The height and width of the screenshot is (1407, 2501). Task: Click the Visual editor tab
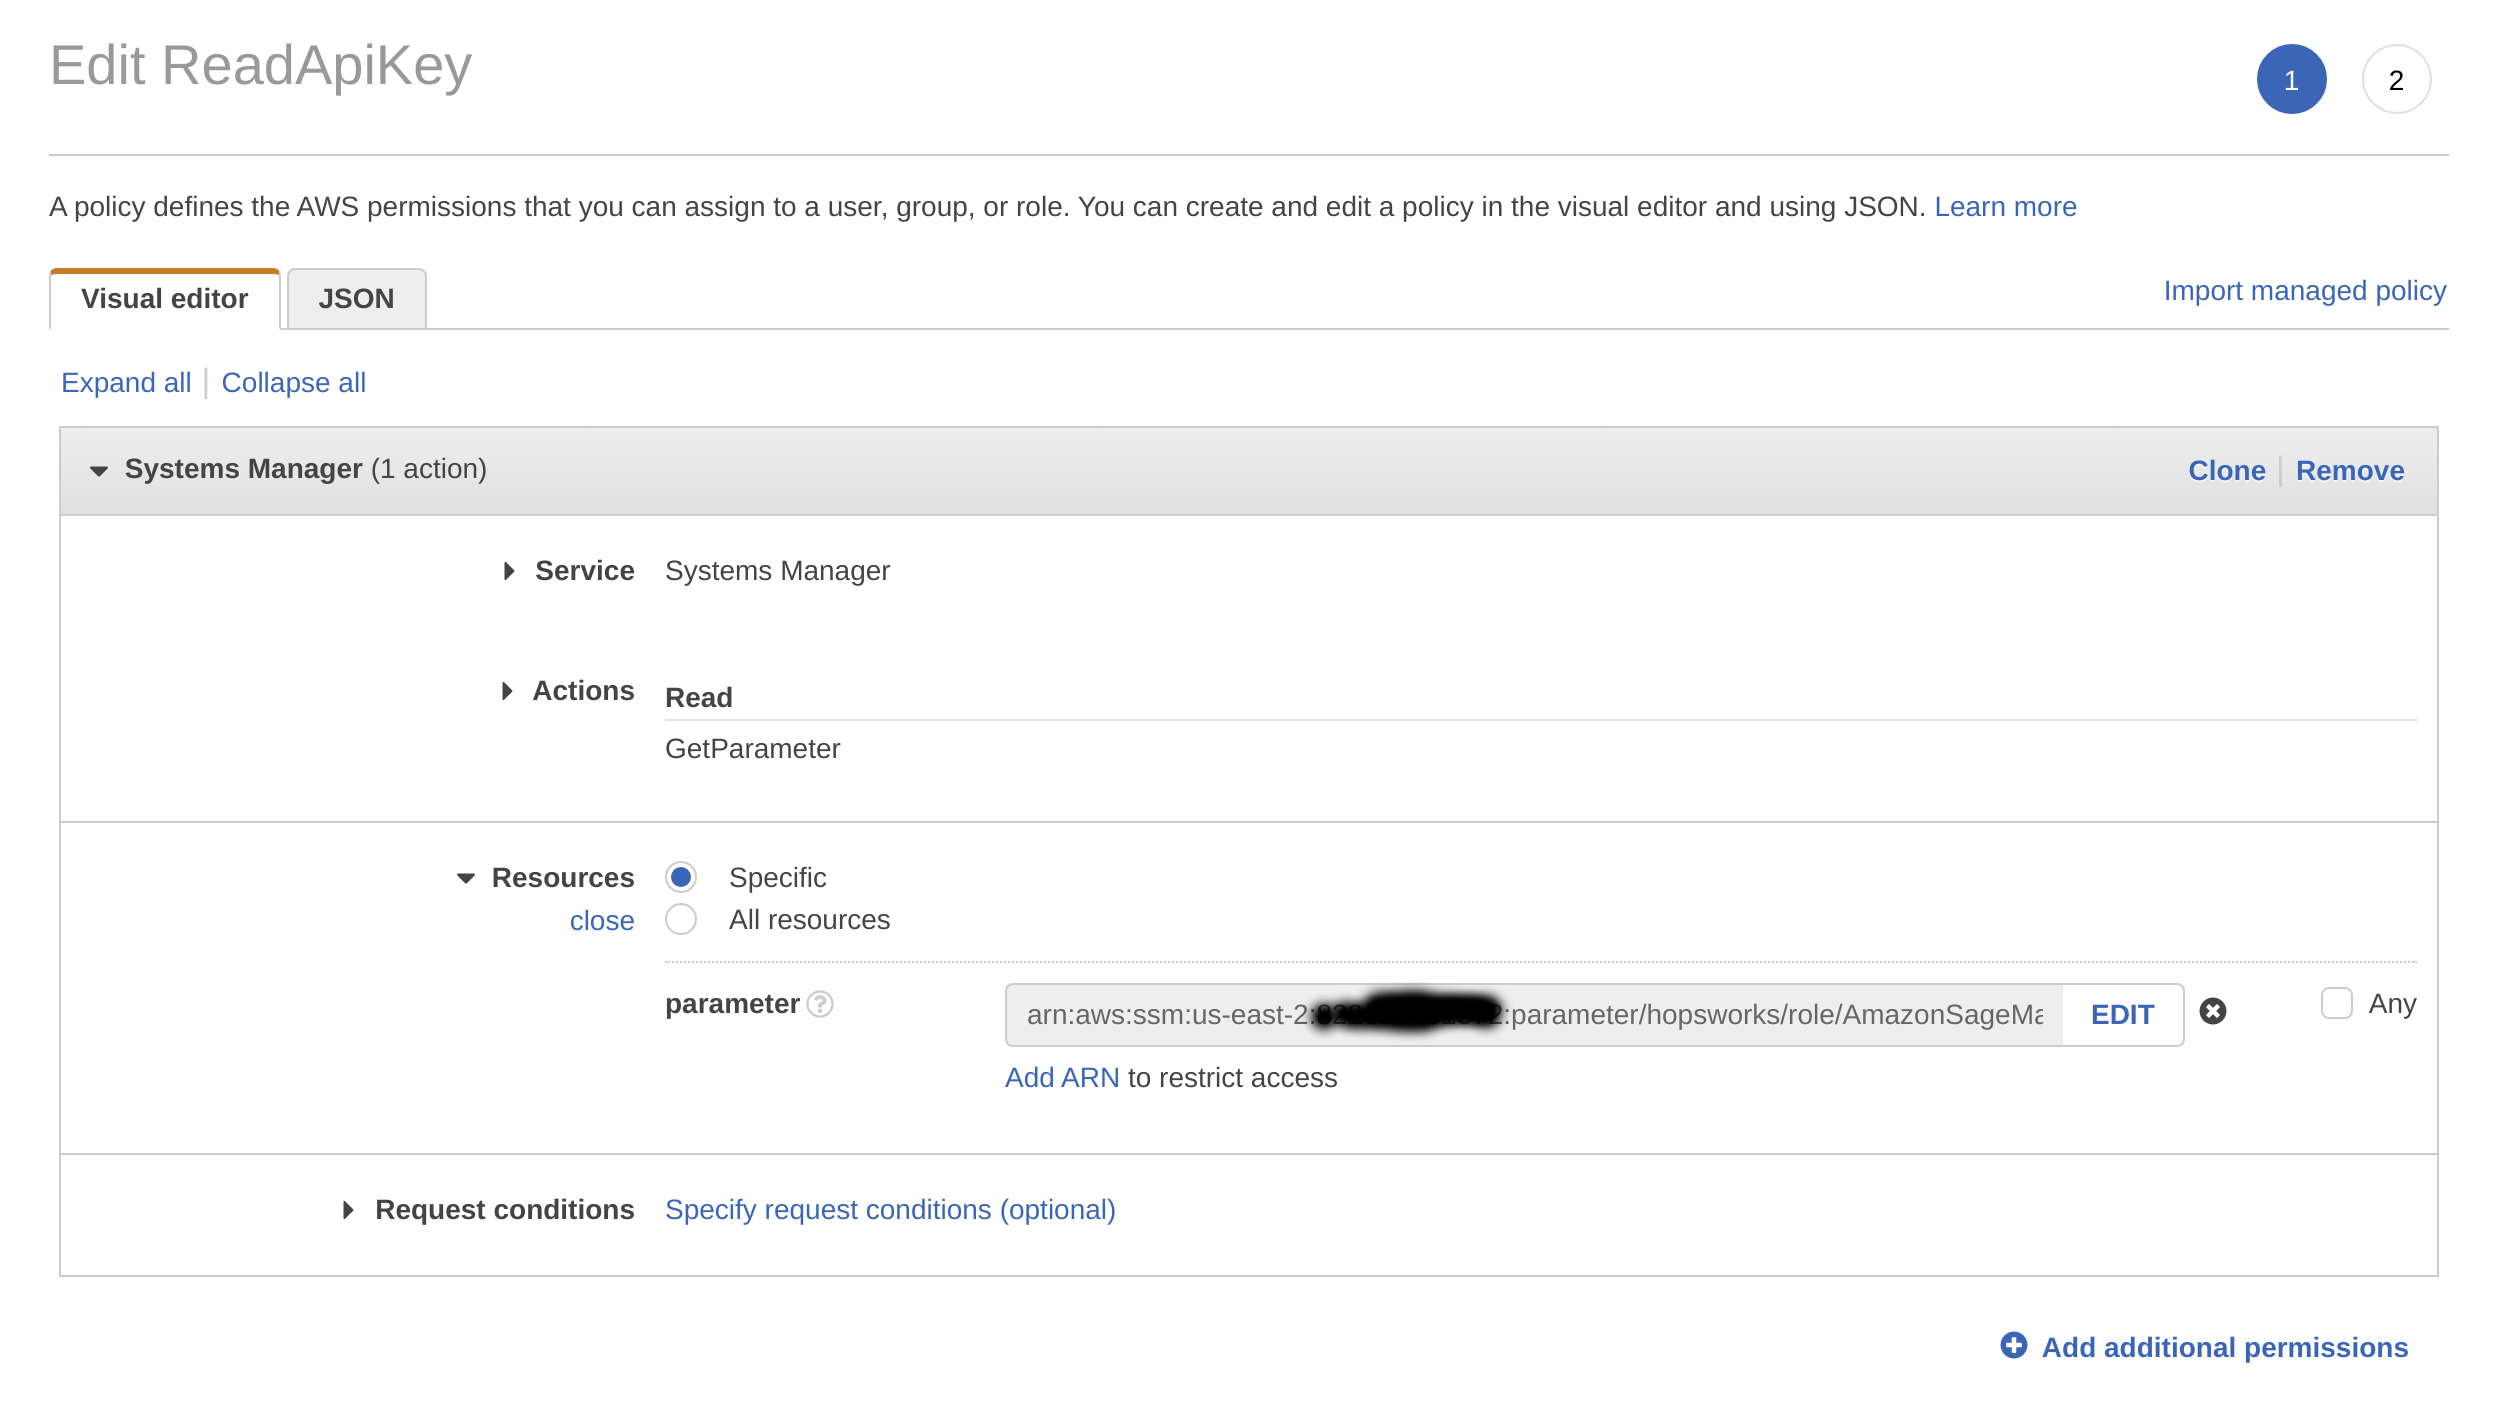coord(165,297)
